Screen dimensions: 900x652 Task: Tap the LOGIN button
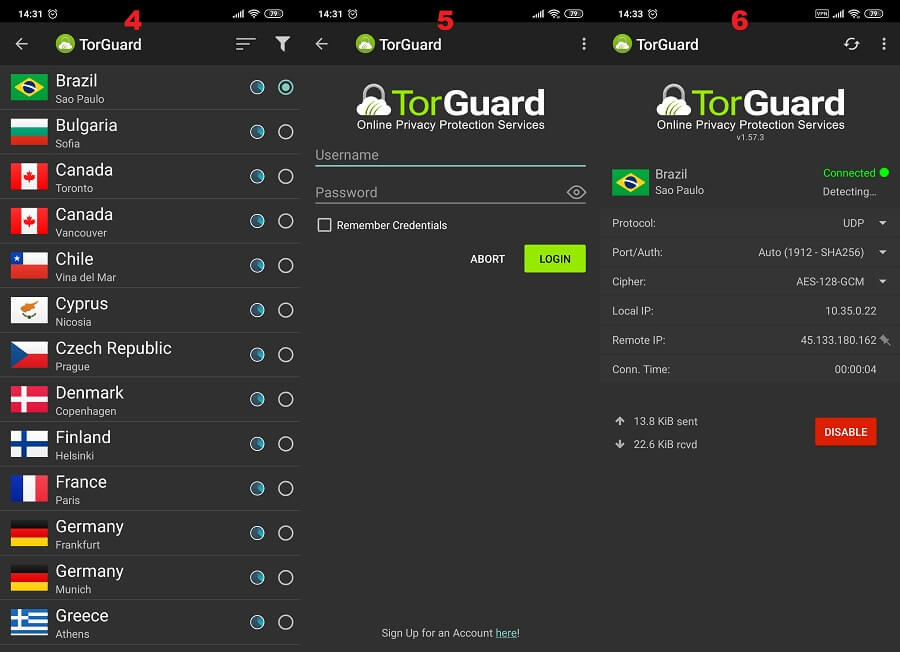pyautogui.click(x=555, y=259)
